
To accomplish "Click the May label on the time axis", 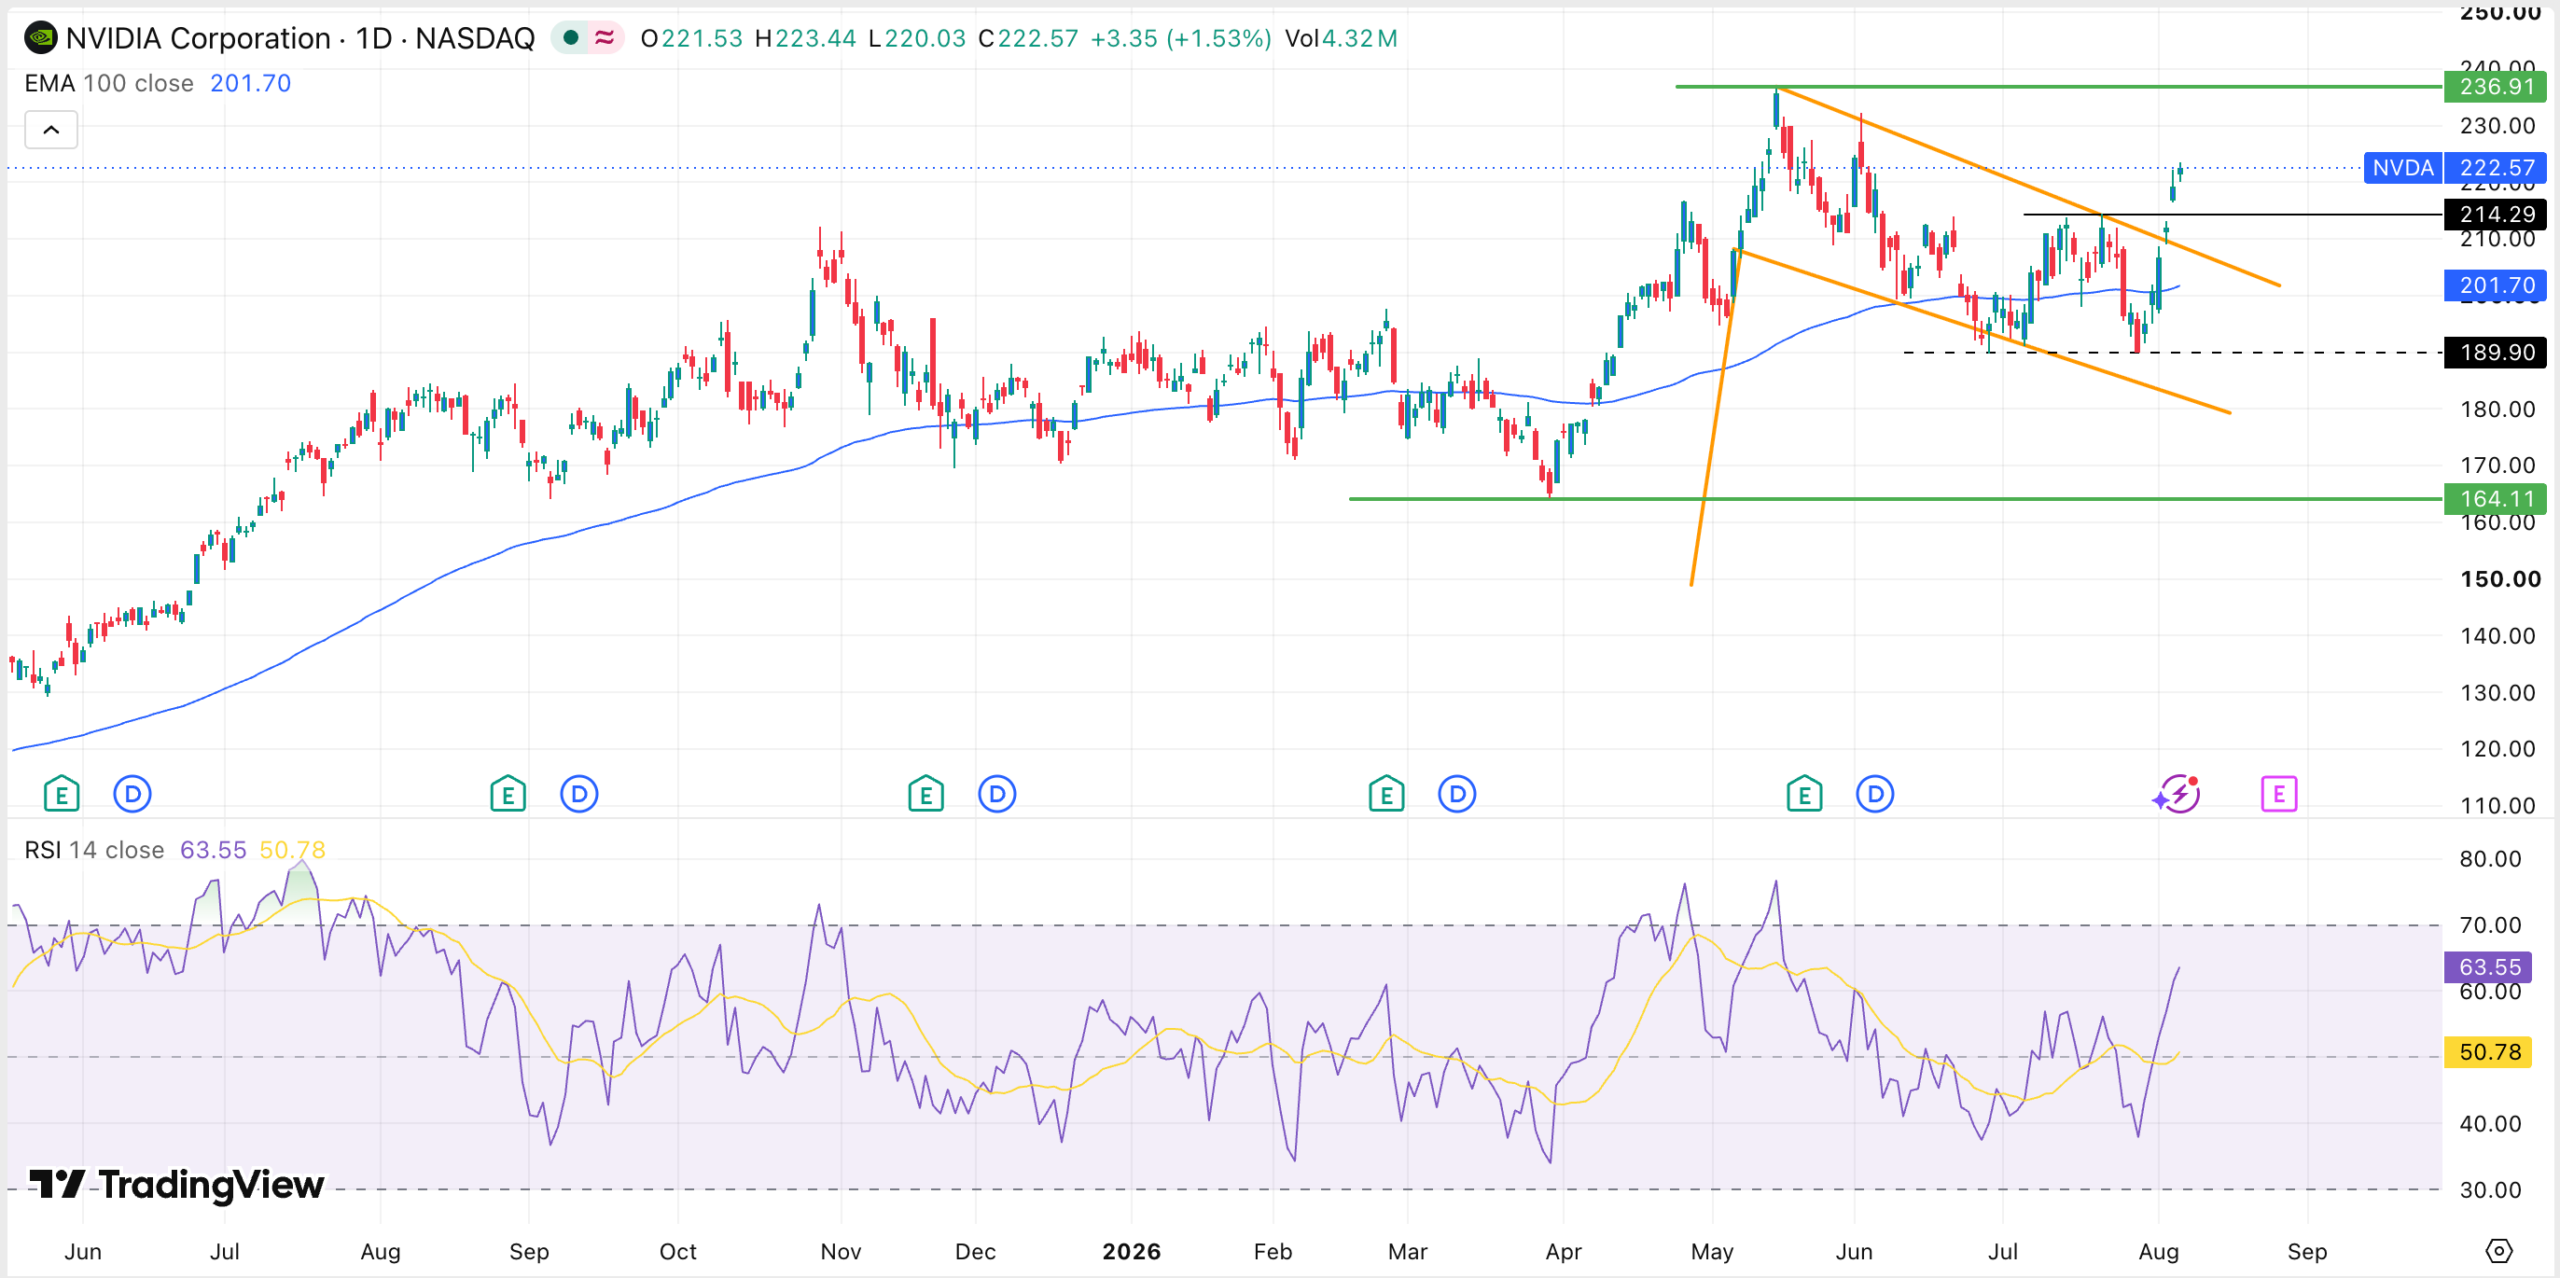I will pyautogui.click(x=1712, y=1251).
